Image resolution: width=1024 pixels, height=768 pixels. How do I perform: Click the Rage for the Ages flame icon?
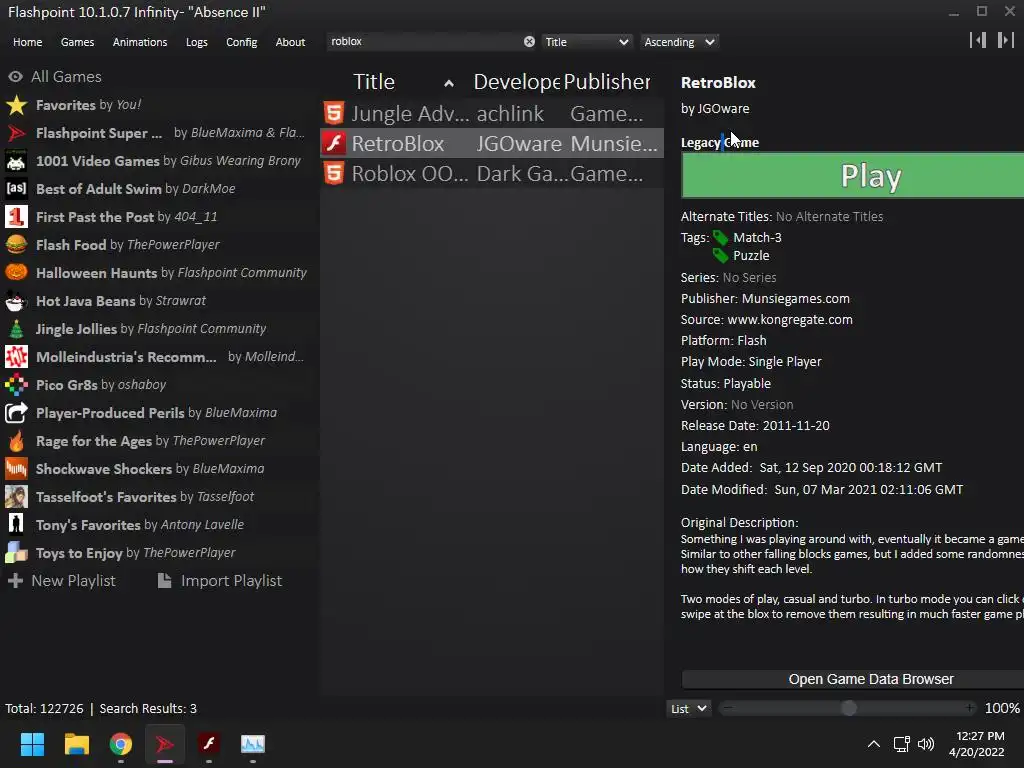point(16,441)
